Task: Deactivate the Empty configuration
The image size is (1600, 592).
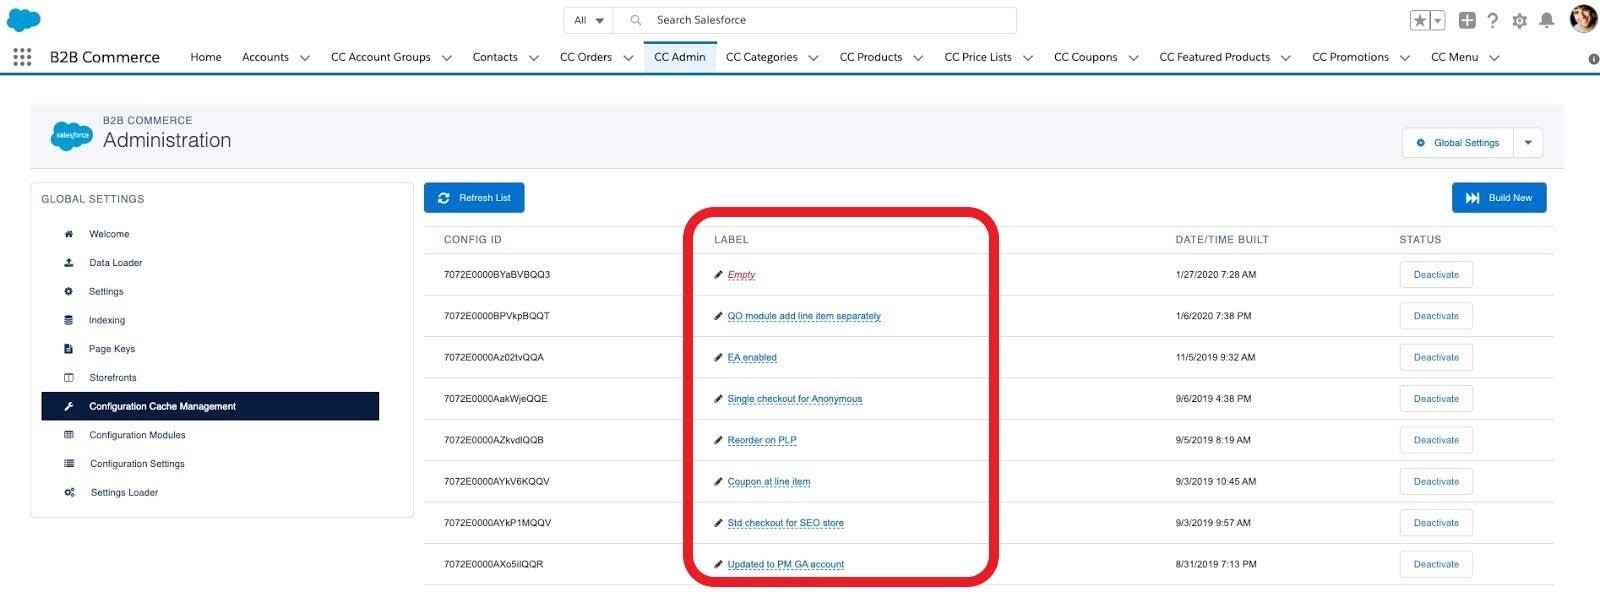Action: point(1436,275)
